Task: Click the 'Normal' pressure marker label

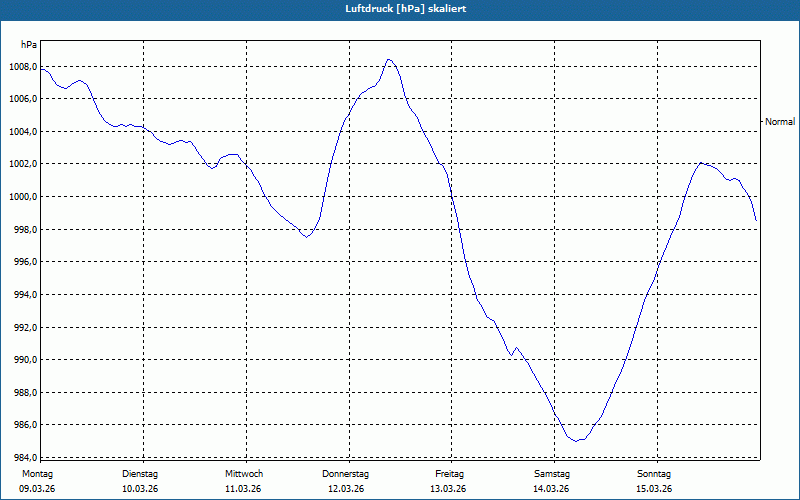Action: coord(780,122)
